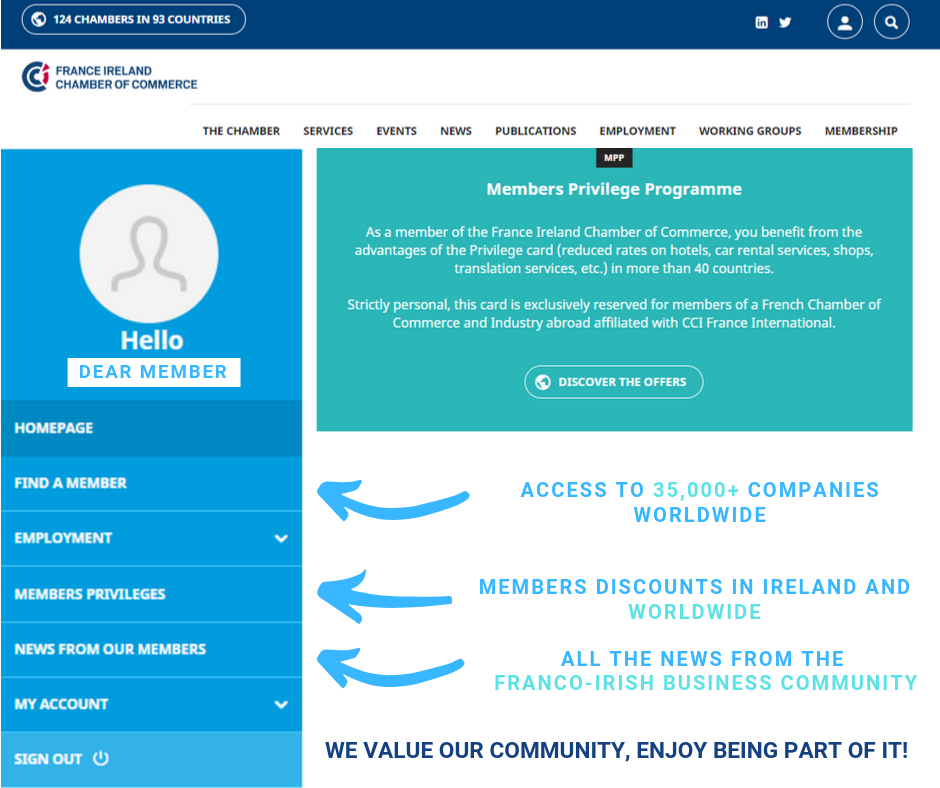The width and height of the screenshot is (940, 788).
Task: Open the Twitter icon link
Action: 786,22
